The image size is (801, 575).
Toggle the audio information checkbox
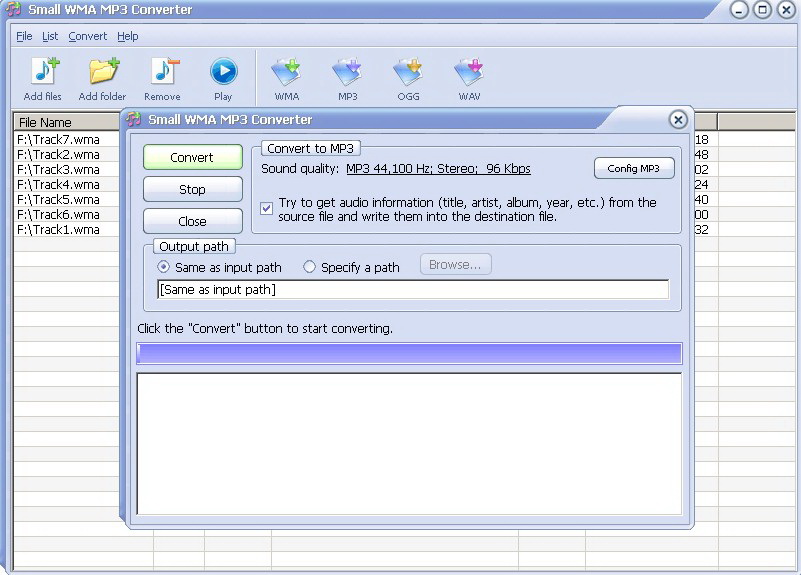tap(266, 208)
